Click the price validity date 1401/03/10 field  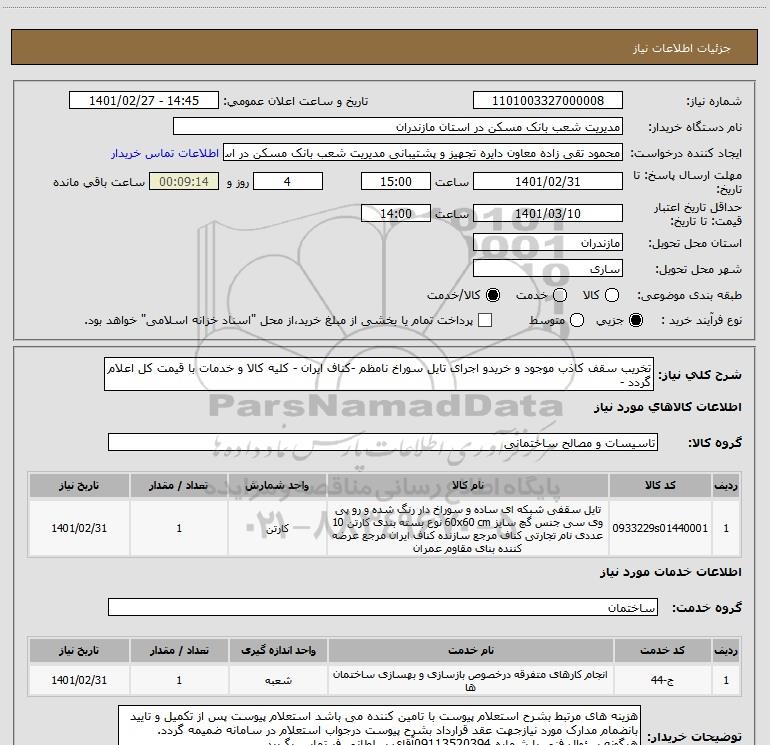pyautogui.click(x=548, y=214)
